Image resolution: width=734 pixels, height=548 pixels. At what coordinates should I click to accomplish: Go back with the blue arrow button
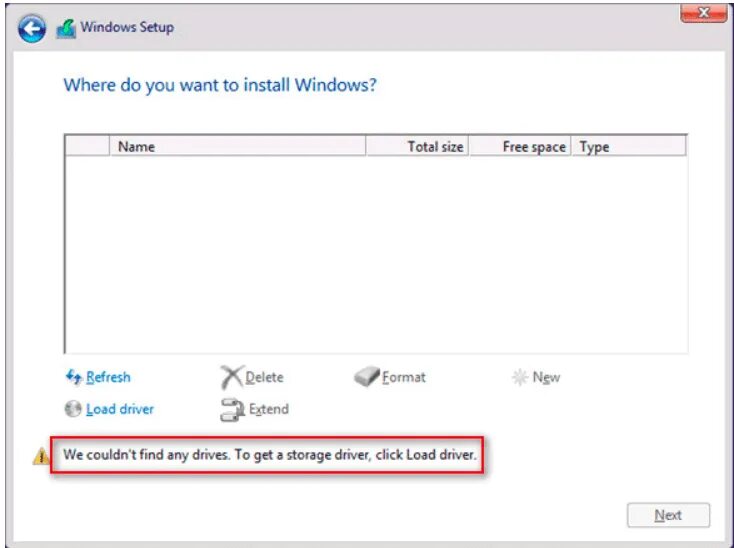(x=32, y=29)
